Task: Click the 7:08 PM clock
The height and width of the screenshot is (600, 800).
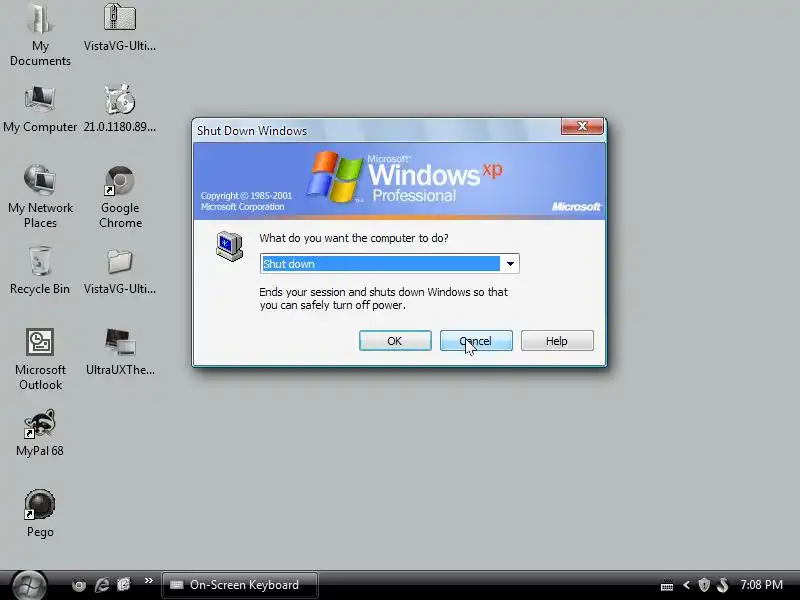Action: coord(762,585)
